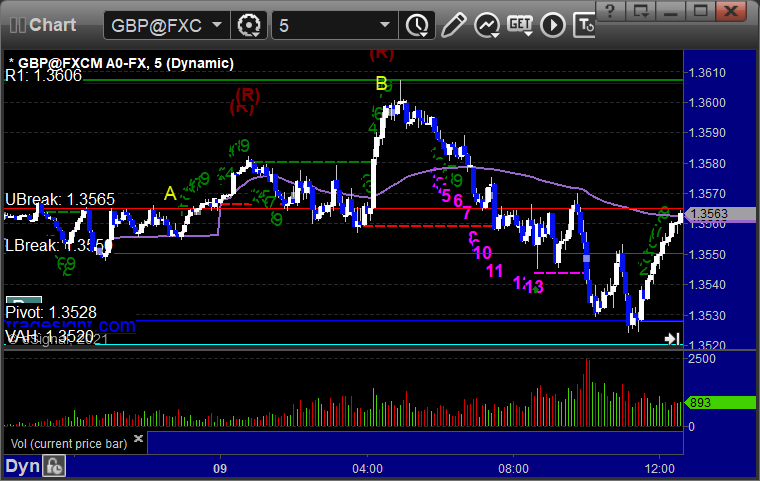The width and height of the screenshot is (760, 481).
Task: Start bar replay with play icon
Action: click(x=553, y=25)
